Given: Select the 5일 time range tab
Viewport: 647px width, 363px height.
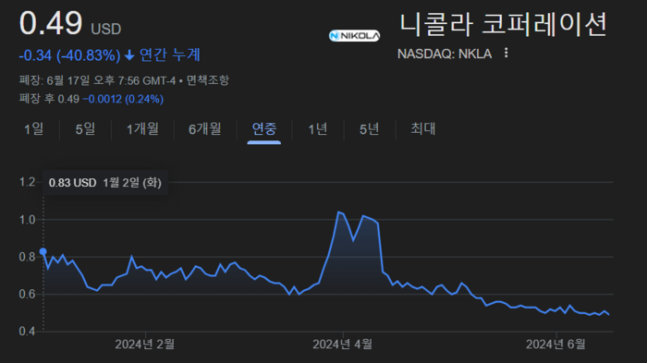Looking at the screenshot, I should pyautogui.click(x=85, y=129).
